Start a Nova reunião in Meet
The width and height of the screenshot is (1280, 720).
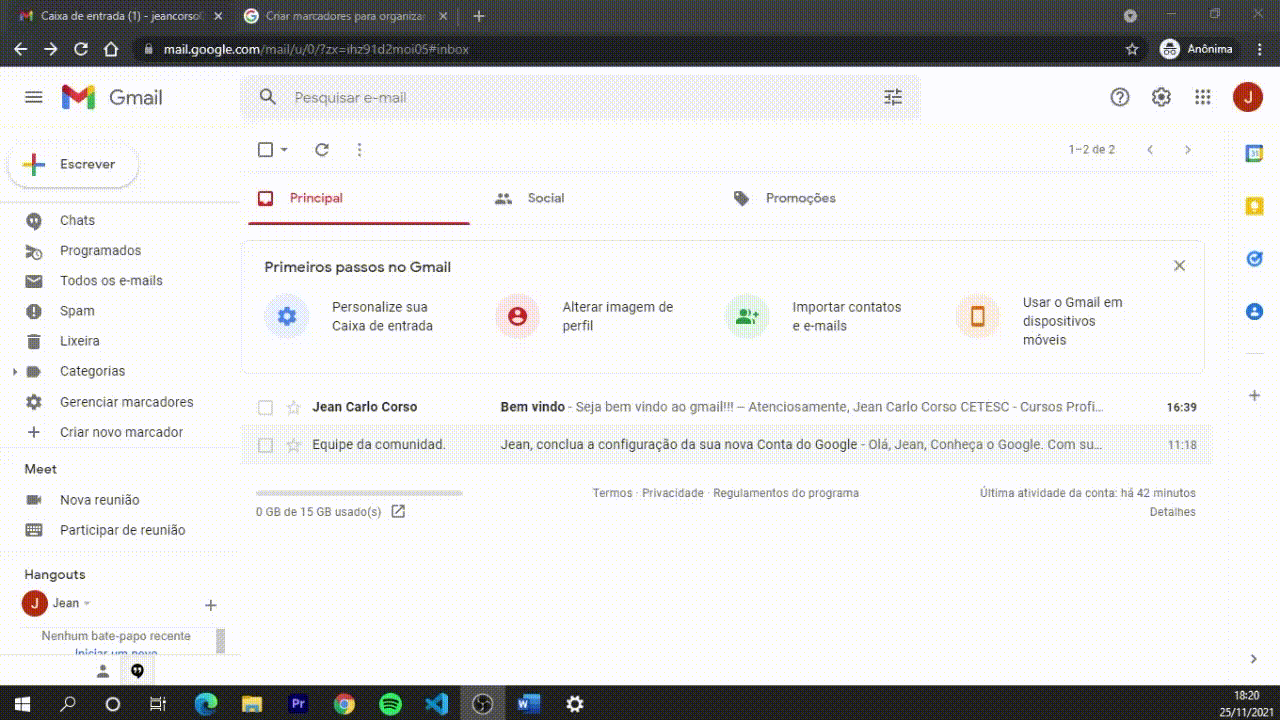[x=99, y=500]
